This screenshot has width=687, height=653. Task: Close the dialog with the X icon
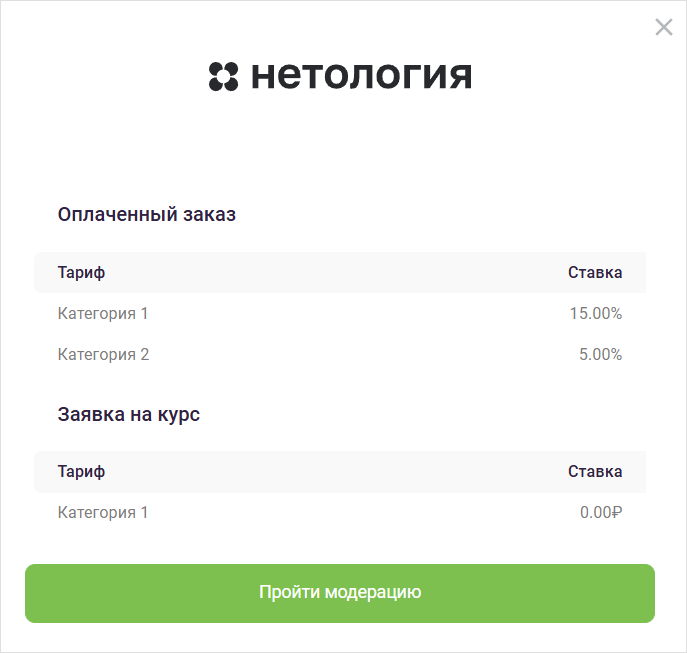[663, 27]
